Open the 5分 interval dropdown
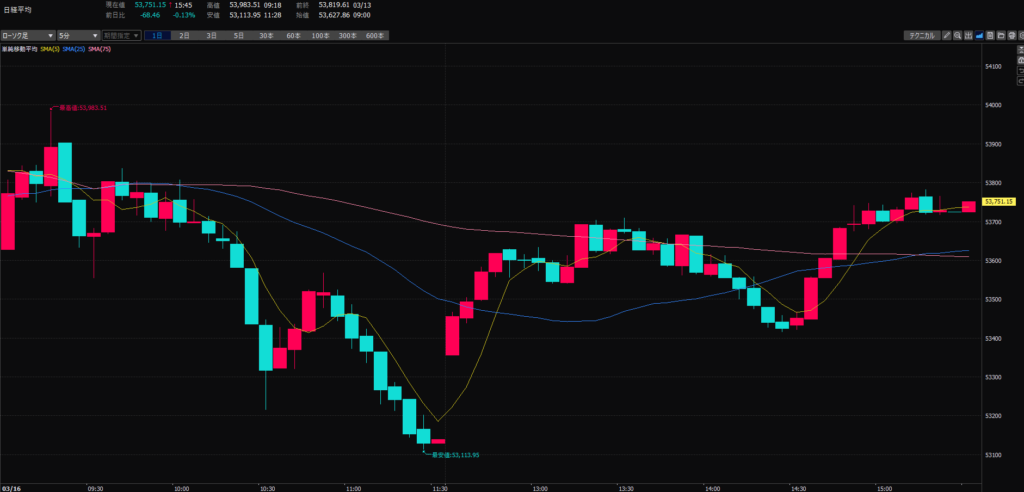 pyautogui.click(x=77, y=35)
